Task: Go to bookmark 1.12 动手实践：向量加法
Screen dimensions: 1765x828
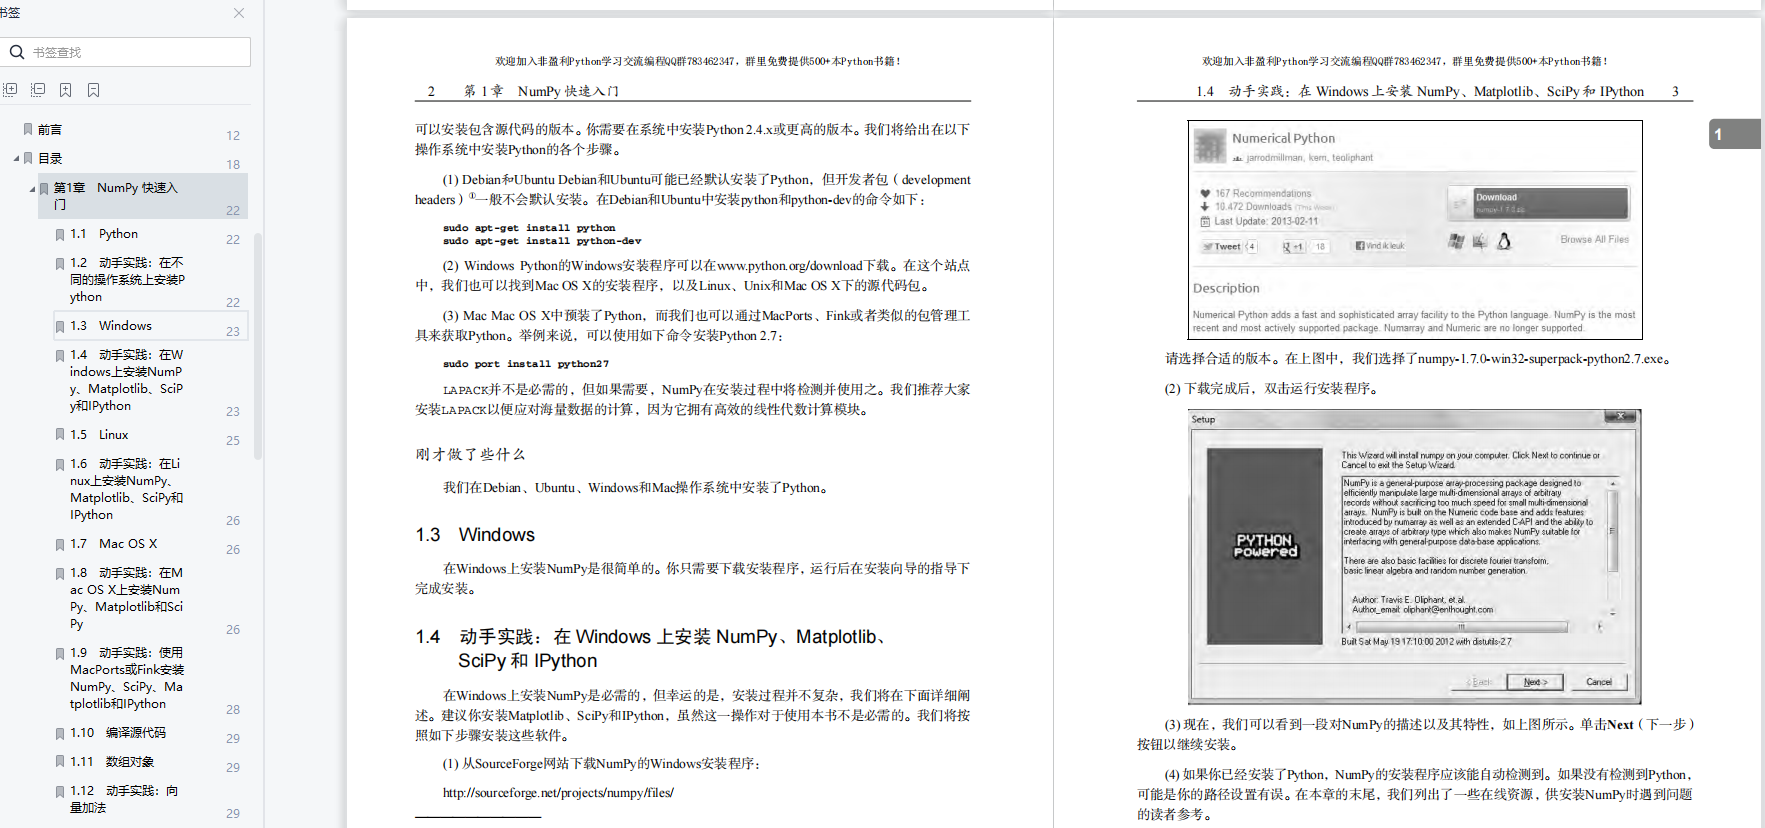Action: tap(124, 799)
